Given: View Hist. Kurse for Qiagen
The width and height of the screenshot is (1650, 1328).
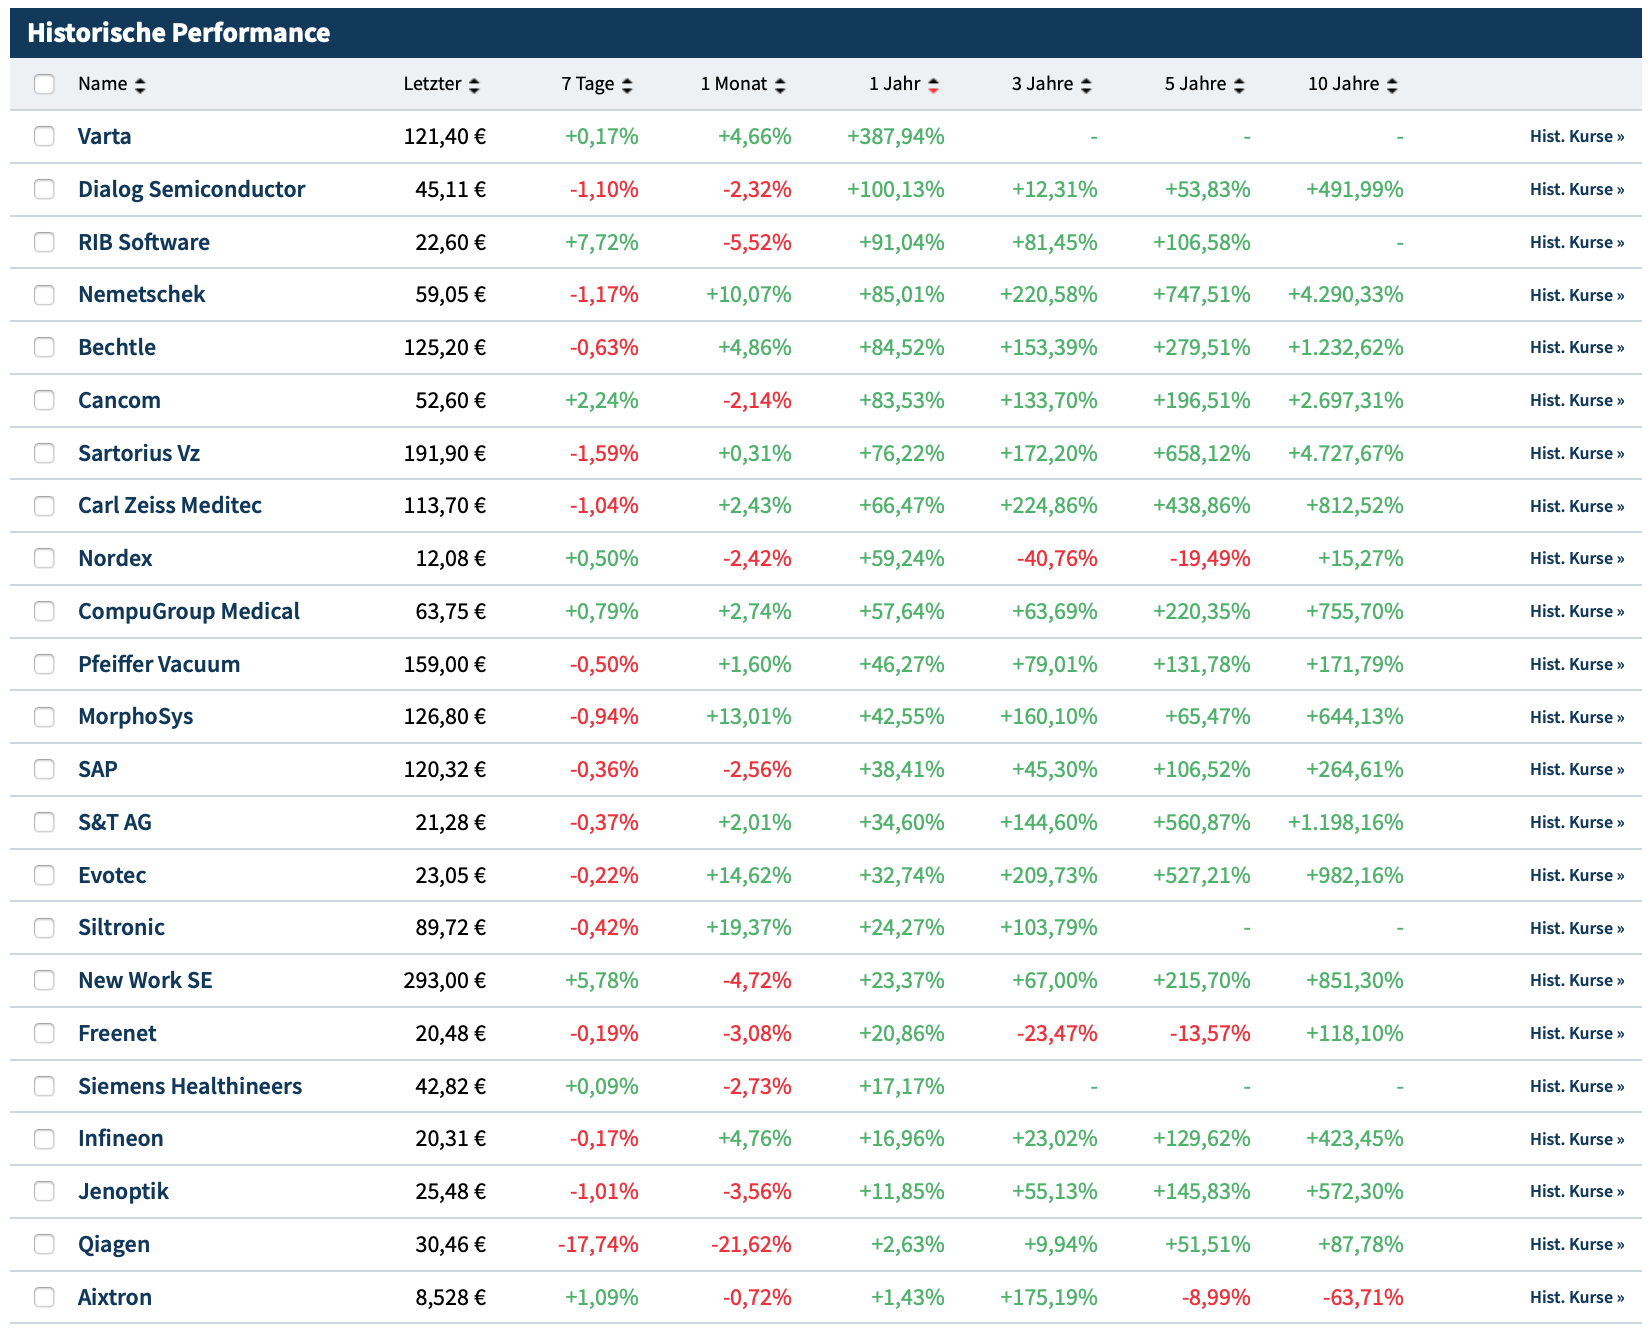Looking at the screenshot, I should [x=1576, y=1244].
